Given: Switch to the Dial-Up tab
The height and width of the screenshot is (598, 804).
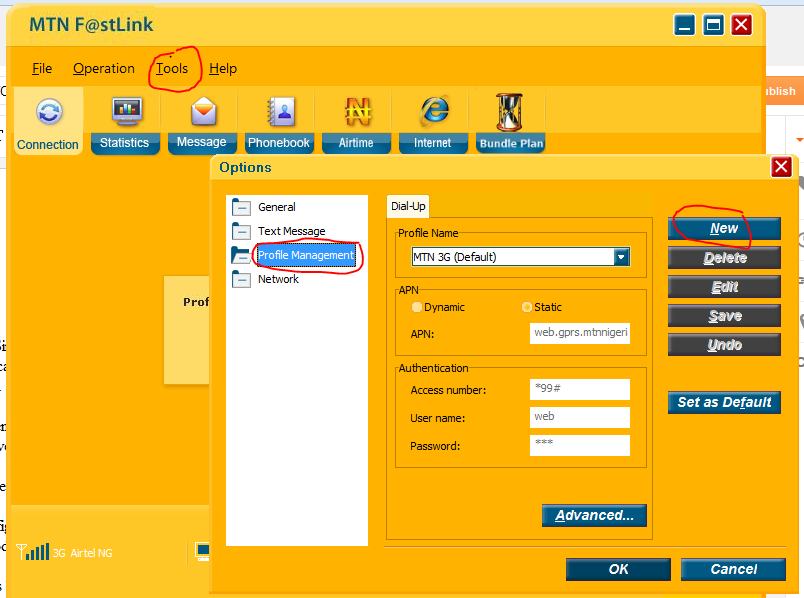Looking at the screenshot, I should (408, 206).
